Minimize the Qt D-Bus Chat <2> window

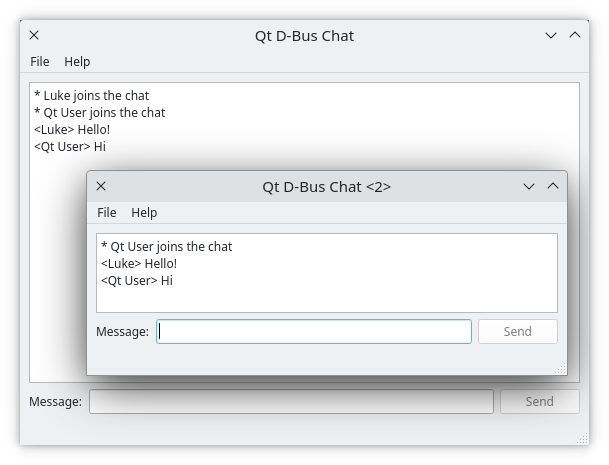[x=529, y=186]
